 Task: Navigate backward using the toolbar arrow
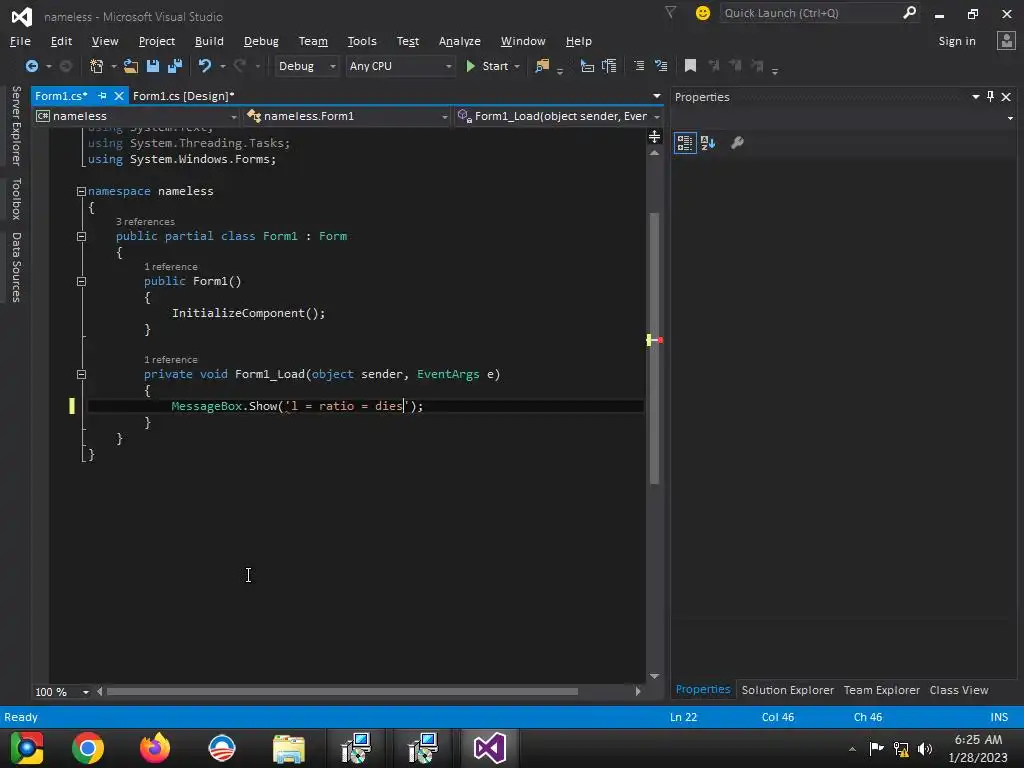coord(31,66)
